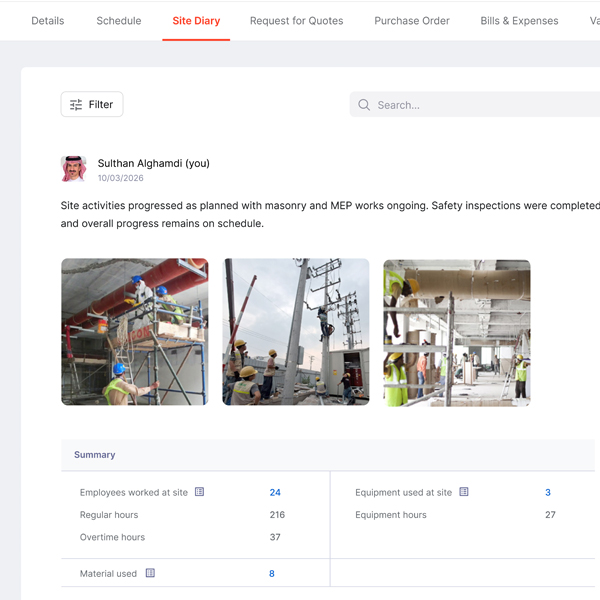The height and width of the screenshot is (600, 600).
Task: Open list icon beside Material used
Action: [x=150, y=573]
